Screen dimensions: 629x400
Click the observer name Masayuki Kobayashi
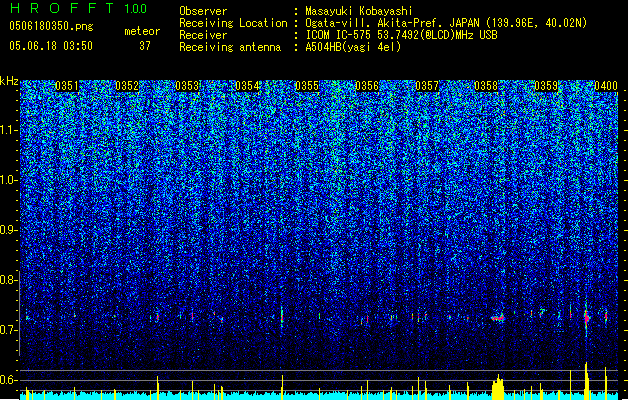point(358,11)
